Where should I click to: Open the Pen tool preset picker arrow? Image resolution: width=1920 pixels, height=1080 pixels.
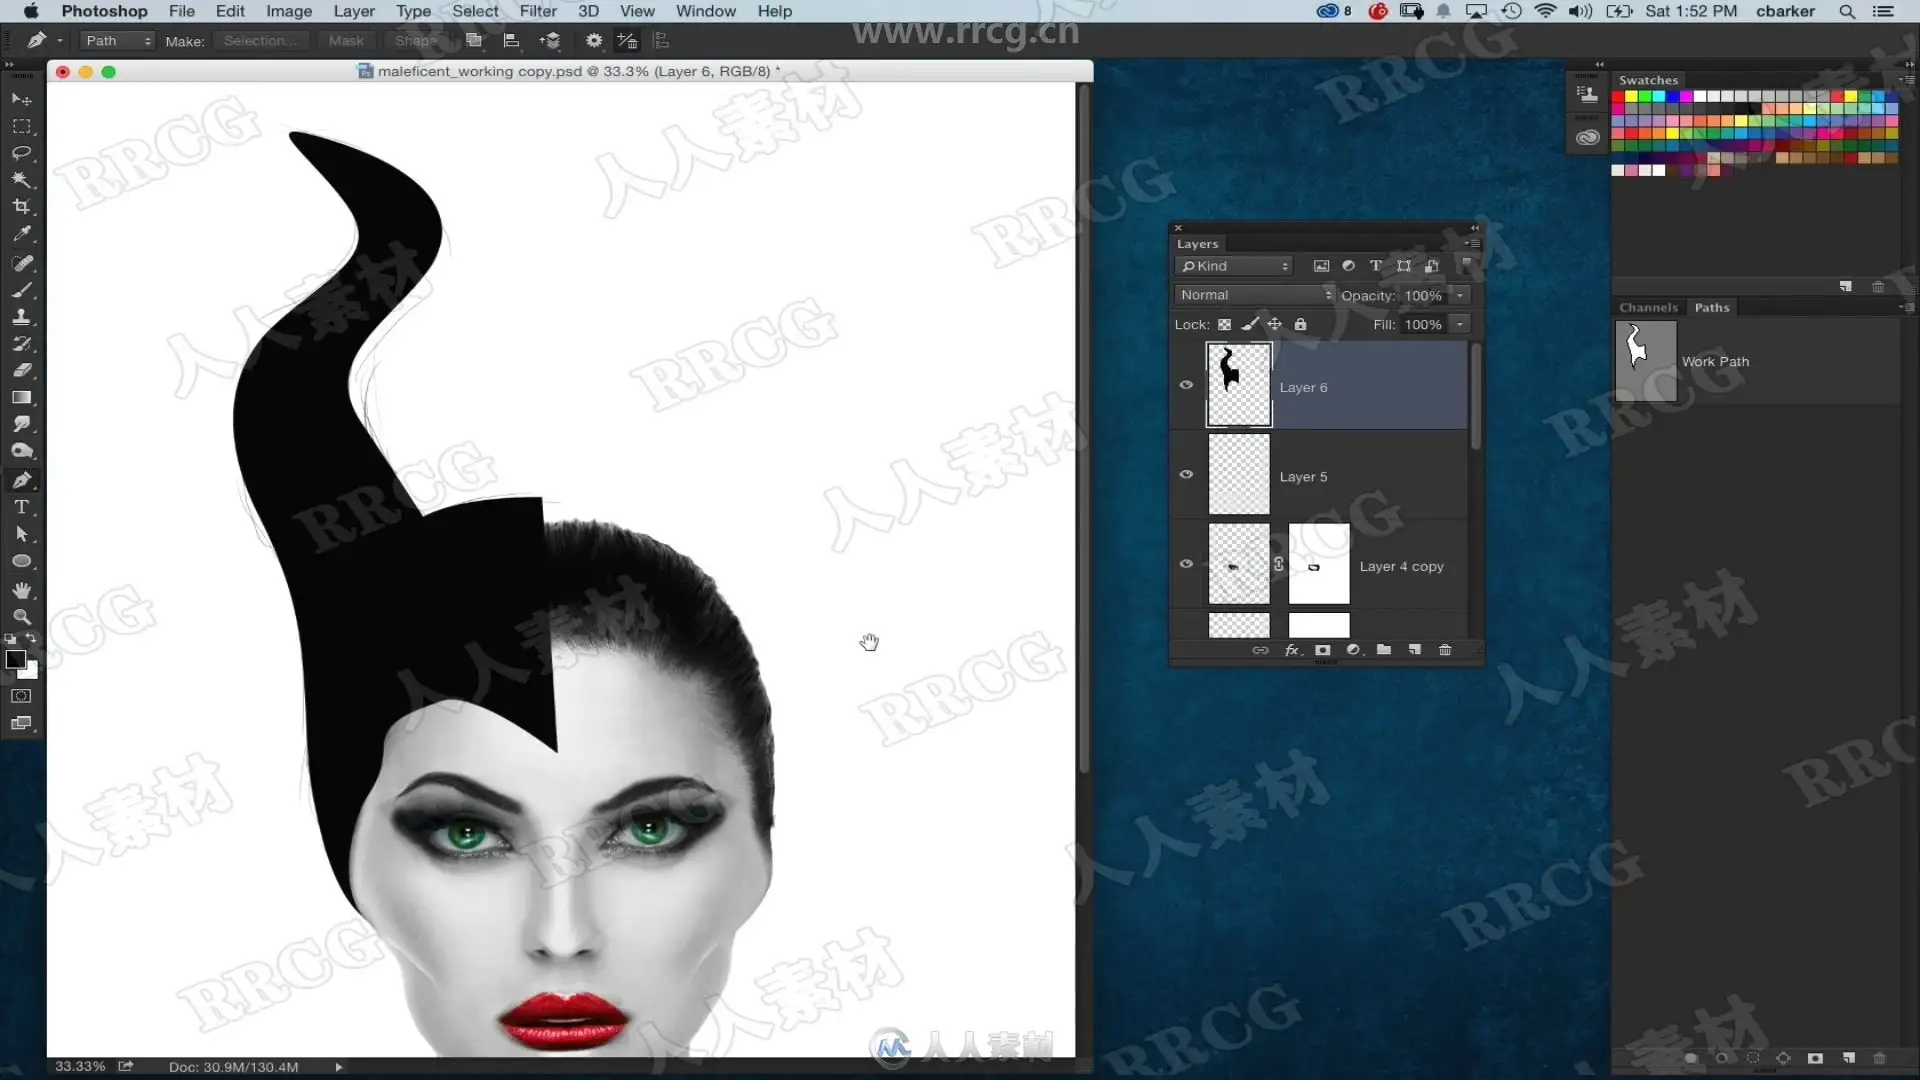pos(60,41)
